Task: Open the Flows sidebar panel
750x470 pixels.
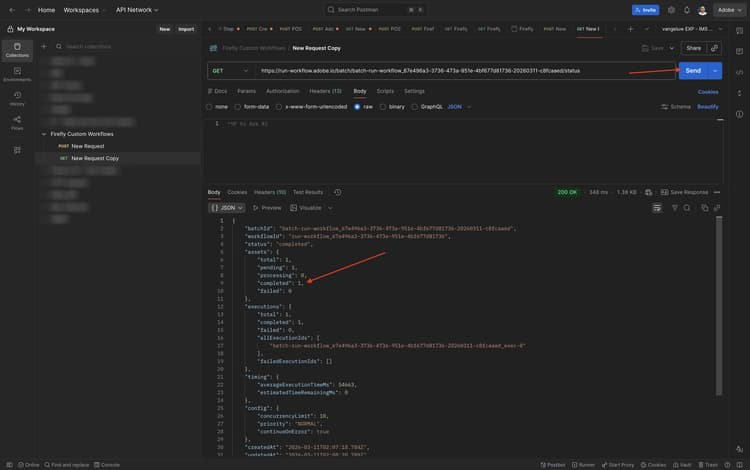Action: pyautogui.click(x=17, y=123)
